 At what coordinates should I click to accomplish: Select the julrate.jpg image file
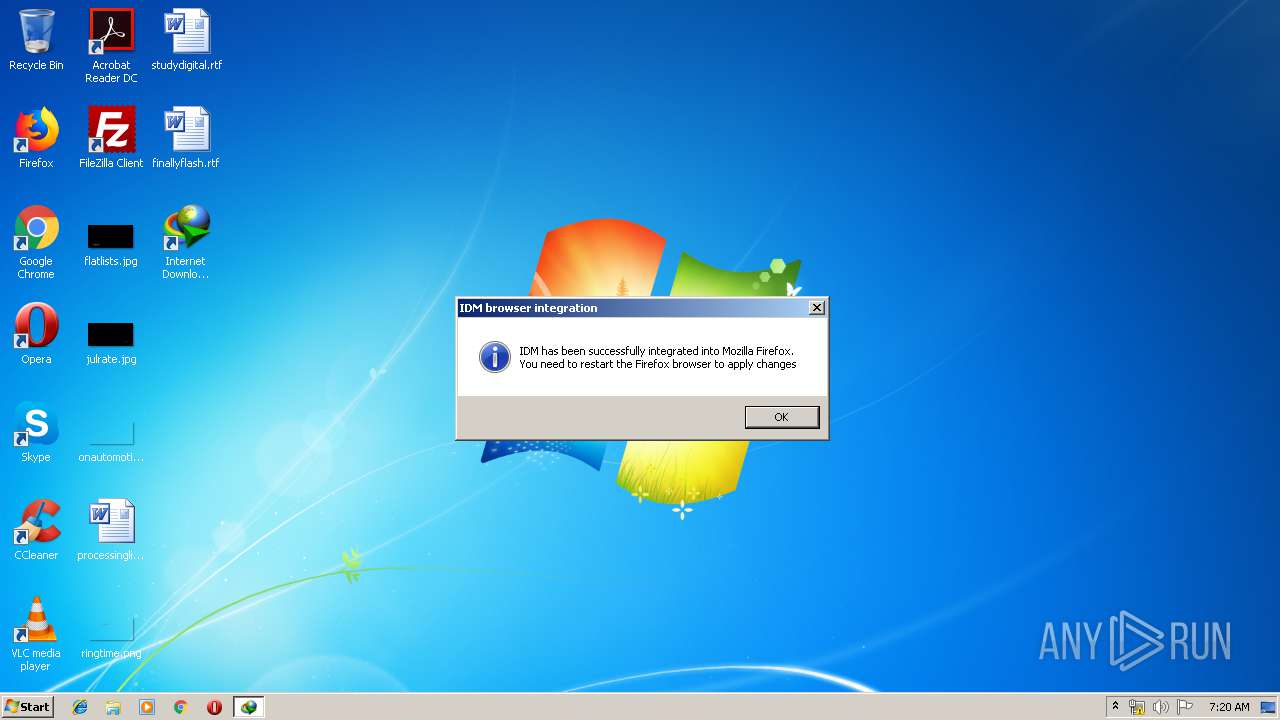click(x=111, y=343)
